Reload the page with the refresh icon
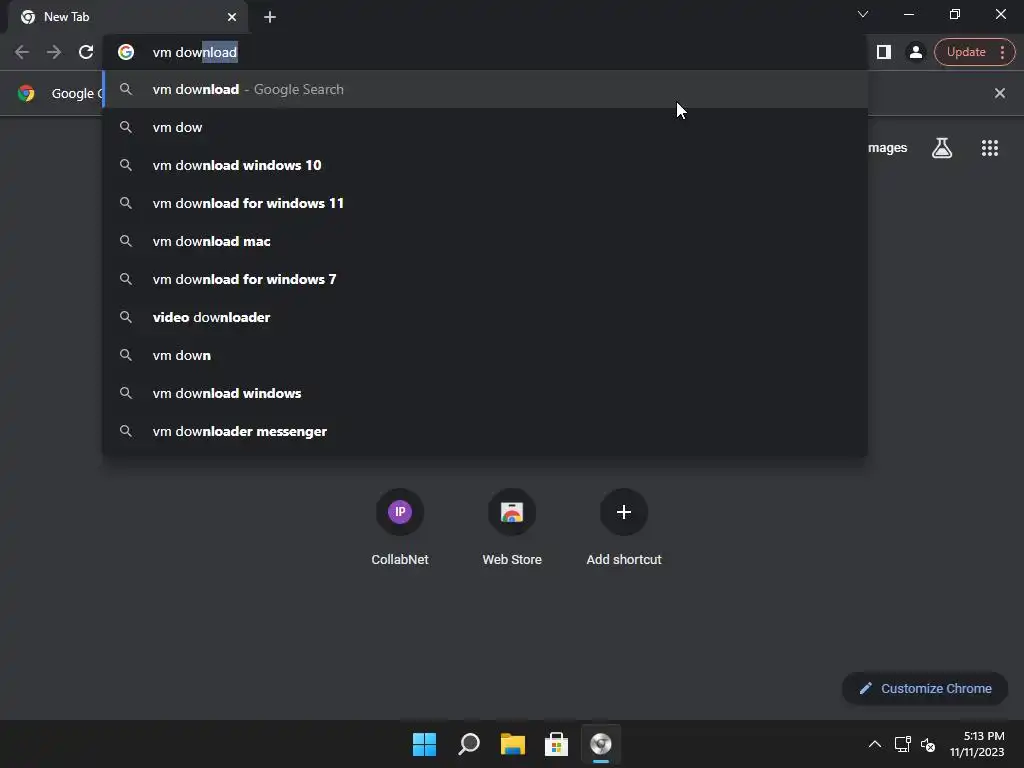Viewport: 1024px width, 768px height. coord(86,52)
